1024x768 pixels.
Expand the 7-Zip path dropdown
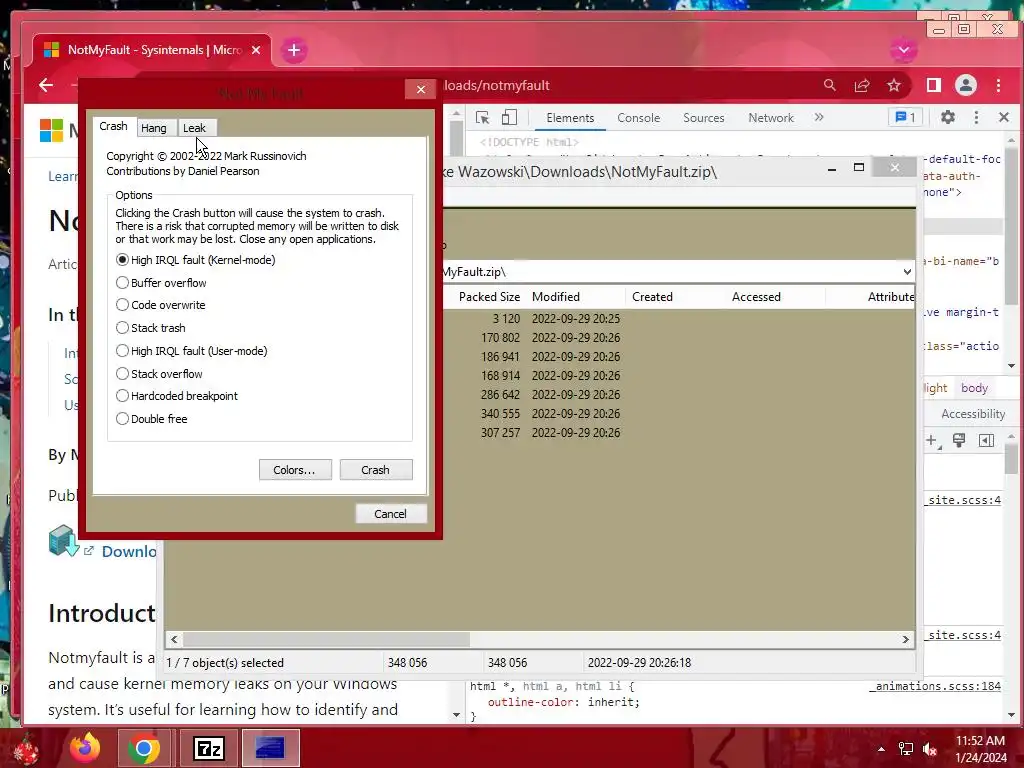(907, 272)
